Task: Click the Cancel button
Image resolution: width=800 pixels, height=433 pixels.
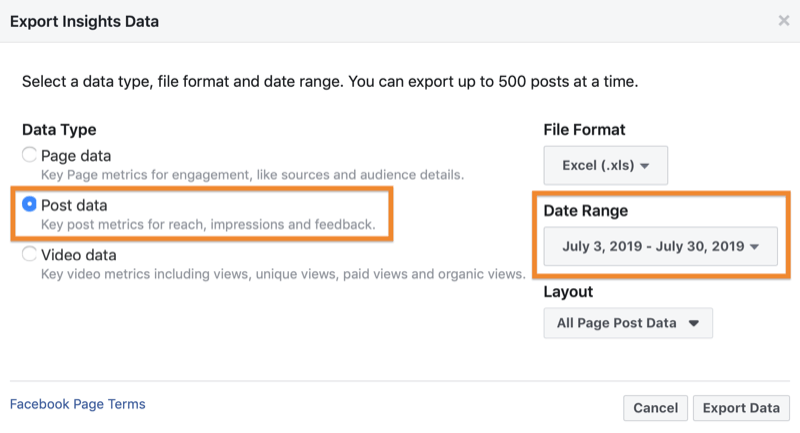Action: (656, 408)
